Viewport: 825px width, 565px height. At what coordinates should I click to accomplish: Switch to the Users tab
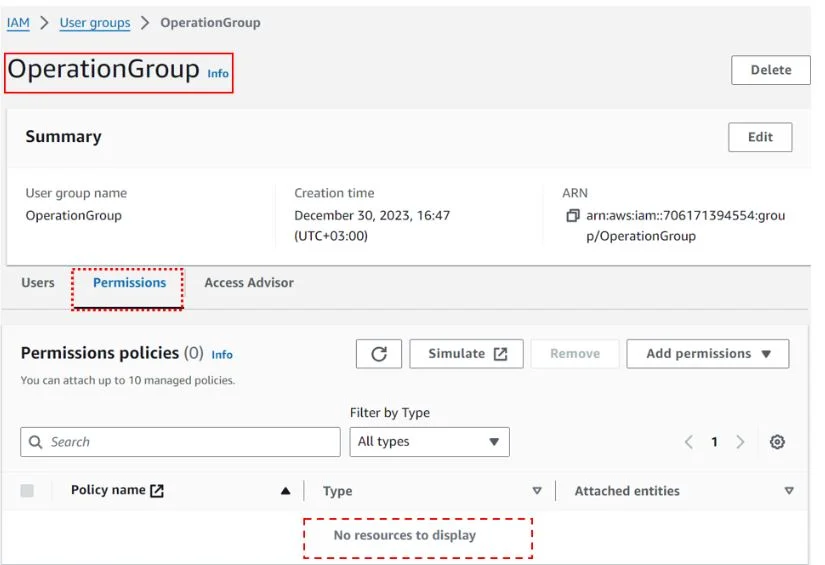pyautogui.click(x=38, y=282)
